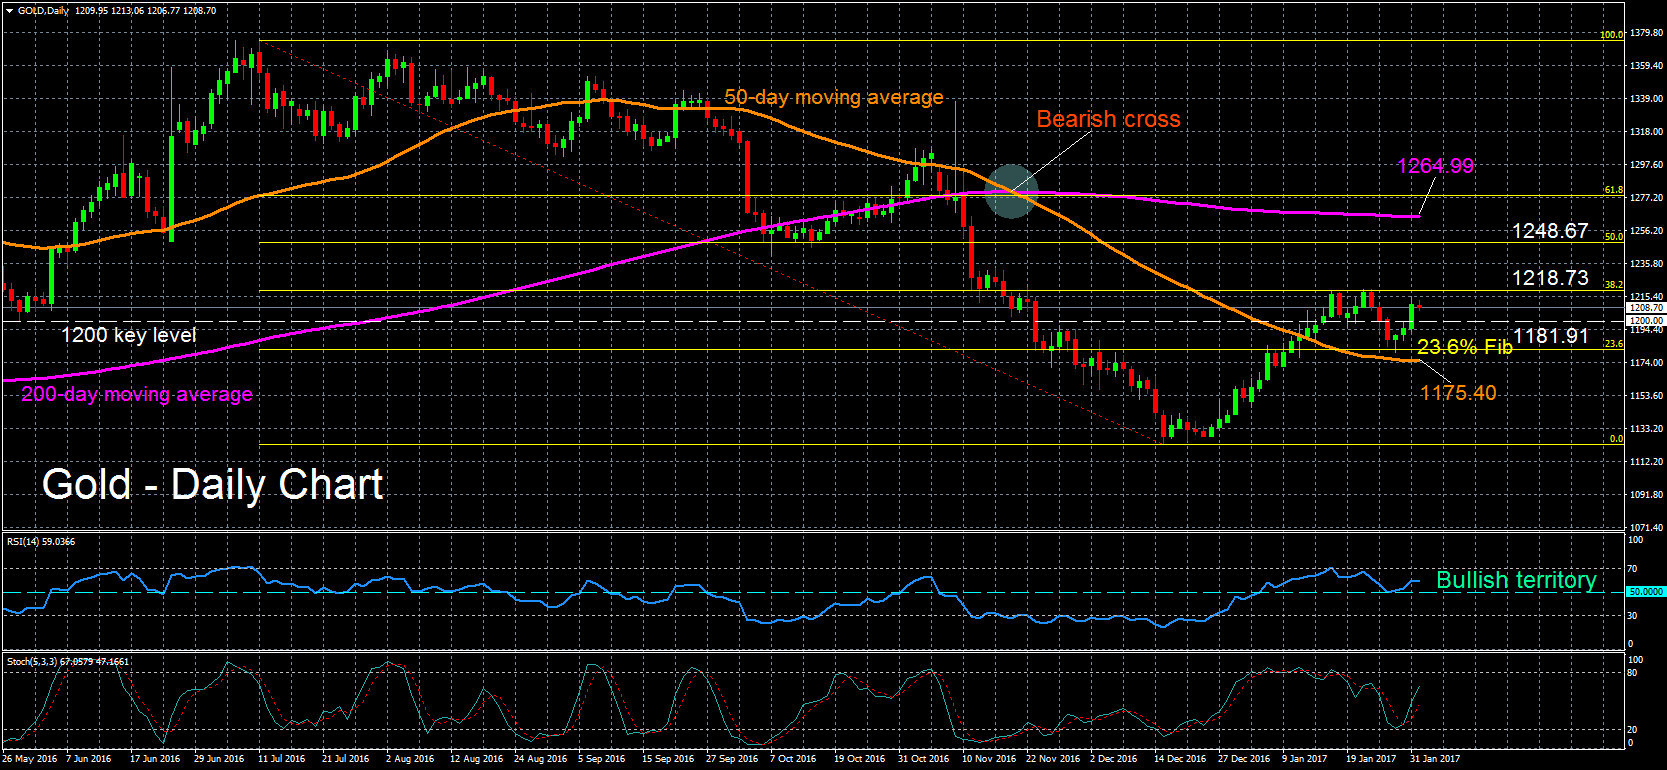Select the shaded circle marking the bearish cross

(1010, 191)
